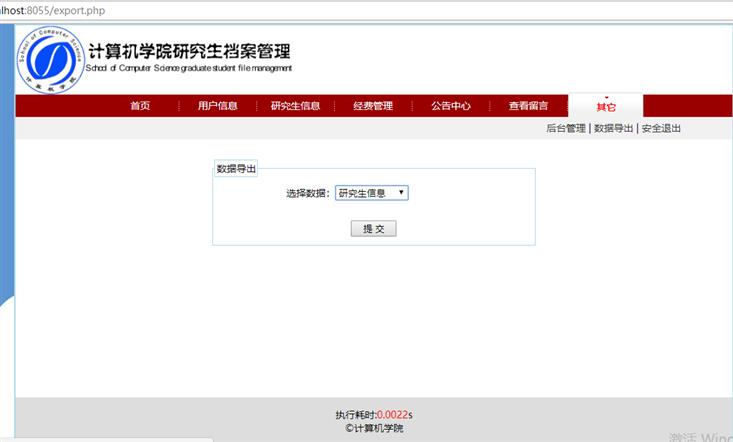
Task: Click the 数据导出 fieldset legend label
Action: coord(236,169)
